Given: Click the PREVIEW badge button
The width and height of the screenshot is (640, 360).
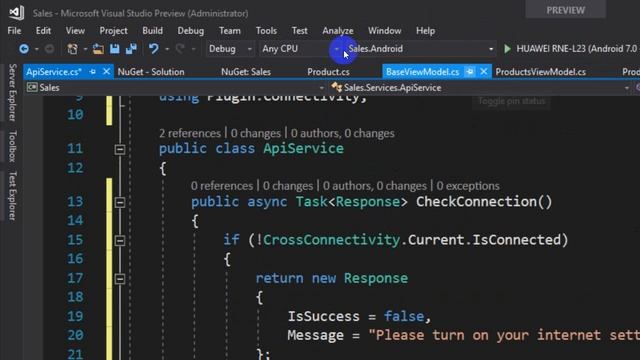Looking at the screenshot, I should pos(565,10).
